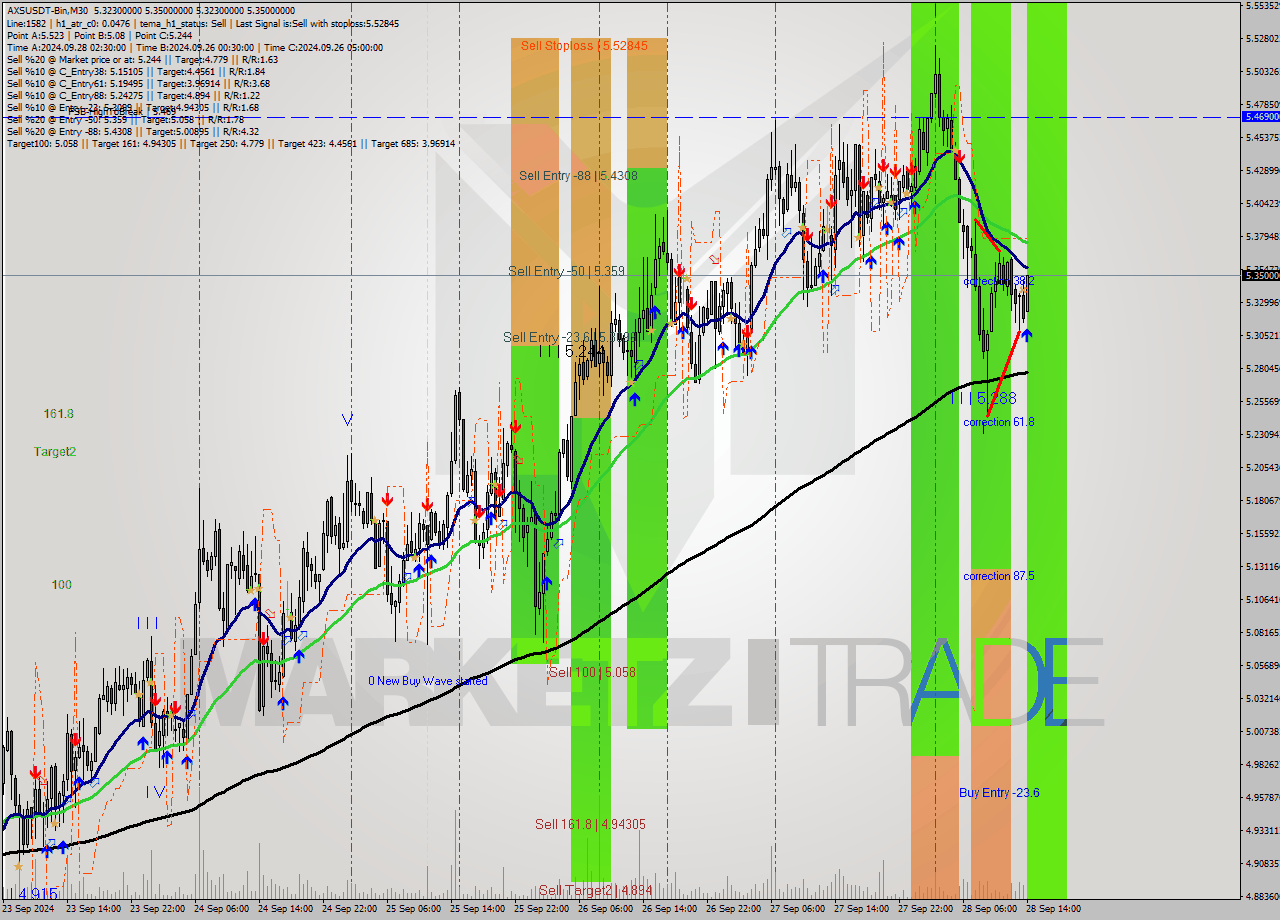Image resolution: width=1280 pixels, height=920 pixels.
Task: Select the 'Buy Entry -23.6' label
Action: [x=999, y=793]
